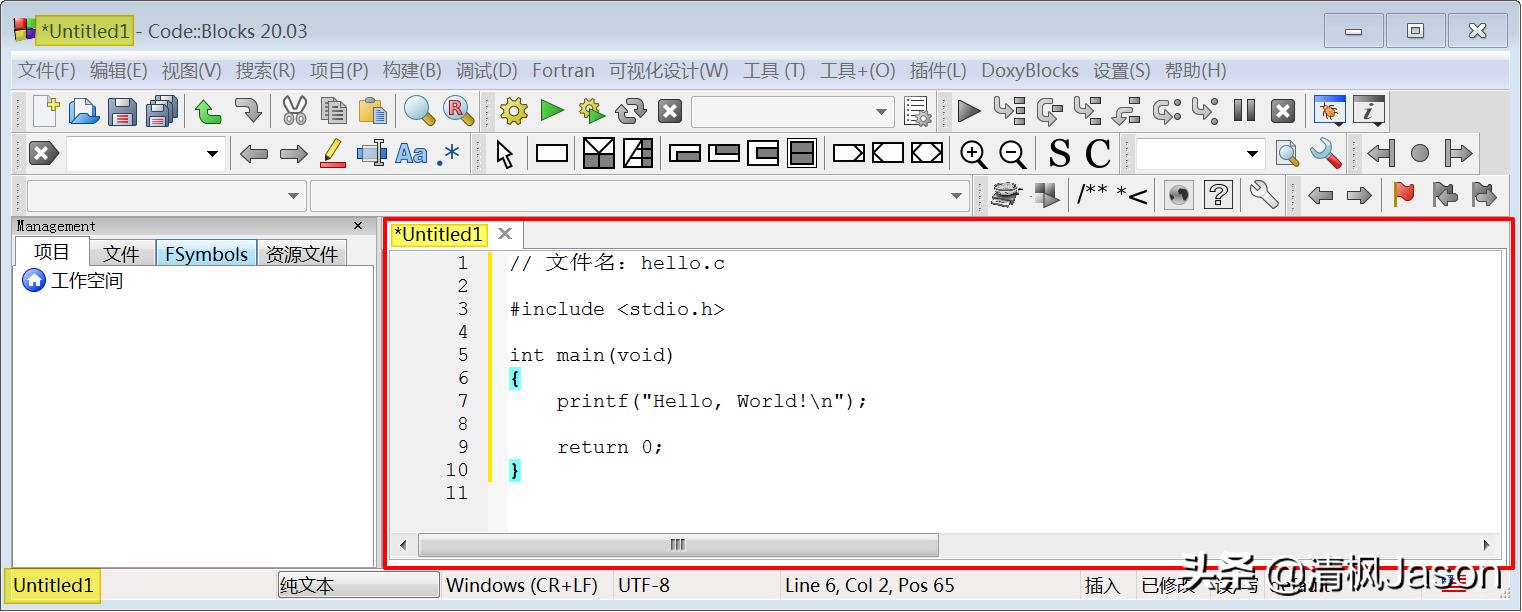Click Line 6, Col 2 in status bar
The image size is (1522, 612).
click(869, 585)
